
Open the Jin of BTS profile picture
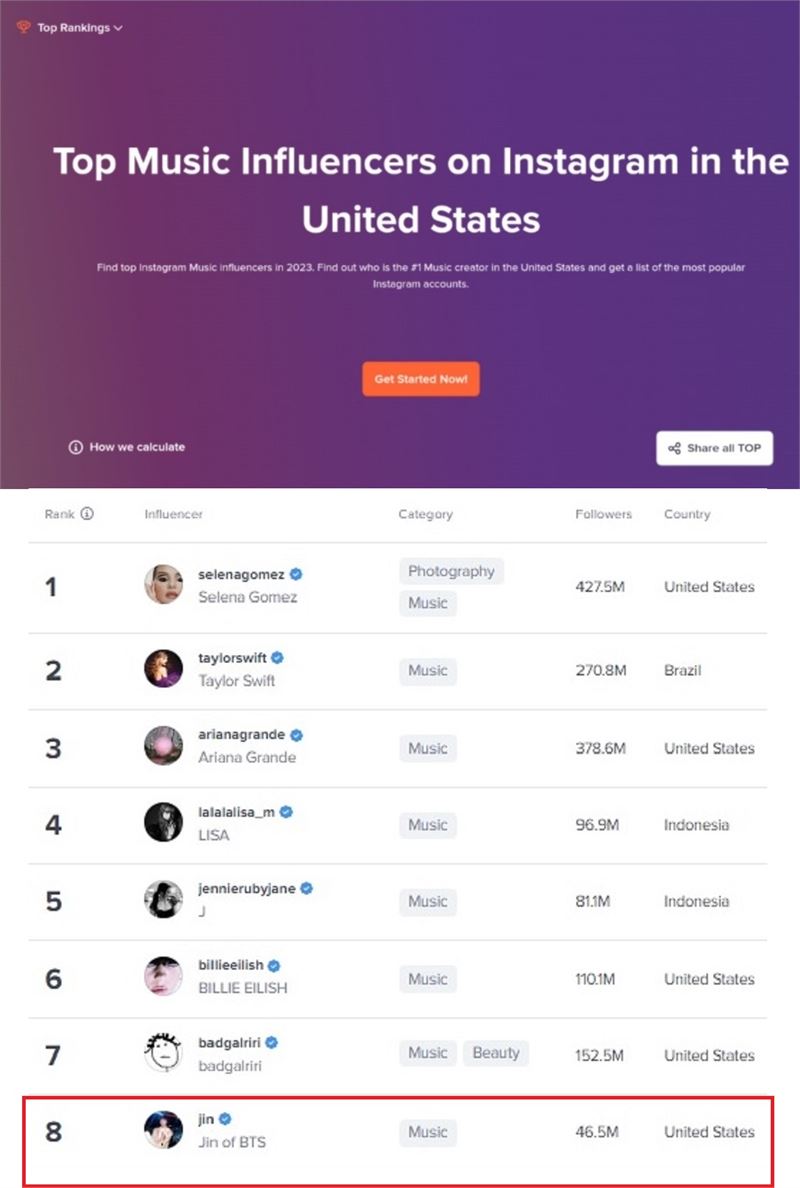(x=164, y=1130)
